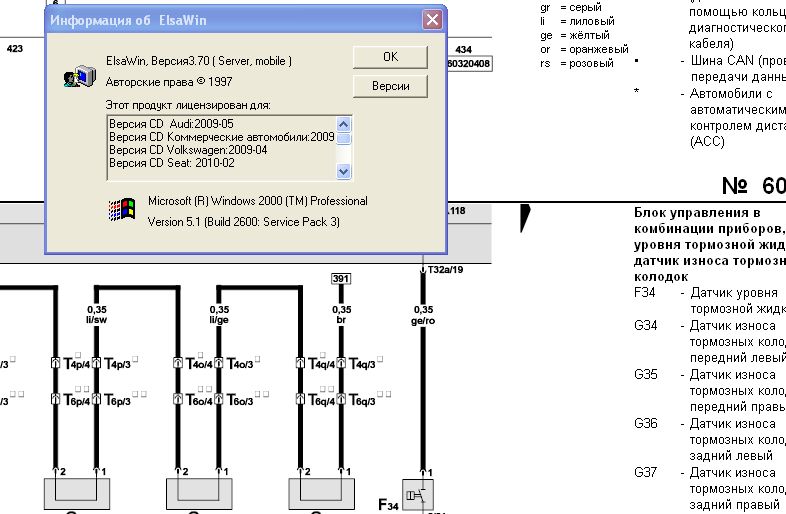Select "Версия CD Seat: 2010-02" row
This screenshot has height=514, width=786.
point(172,163)
